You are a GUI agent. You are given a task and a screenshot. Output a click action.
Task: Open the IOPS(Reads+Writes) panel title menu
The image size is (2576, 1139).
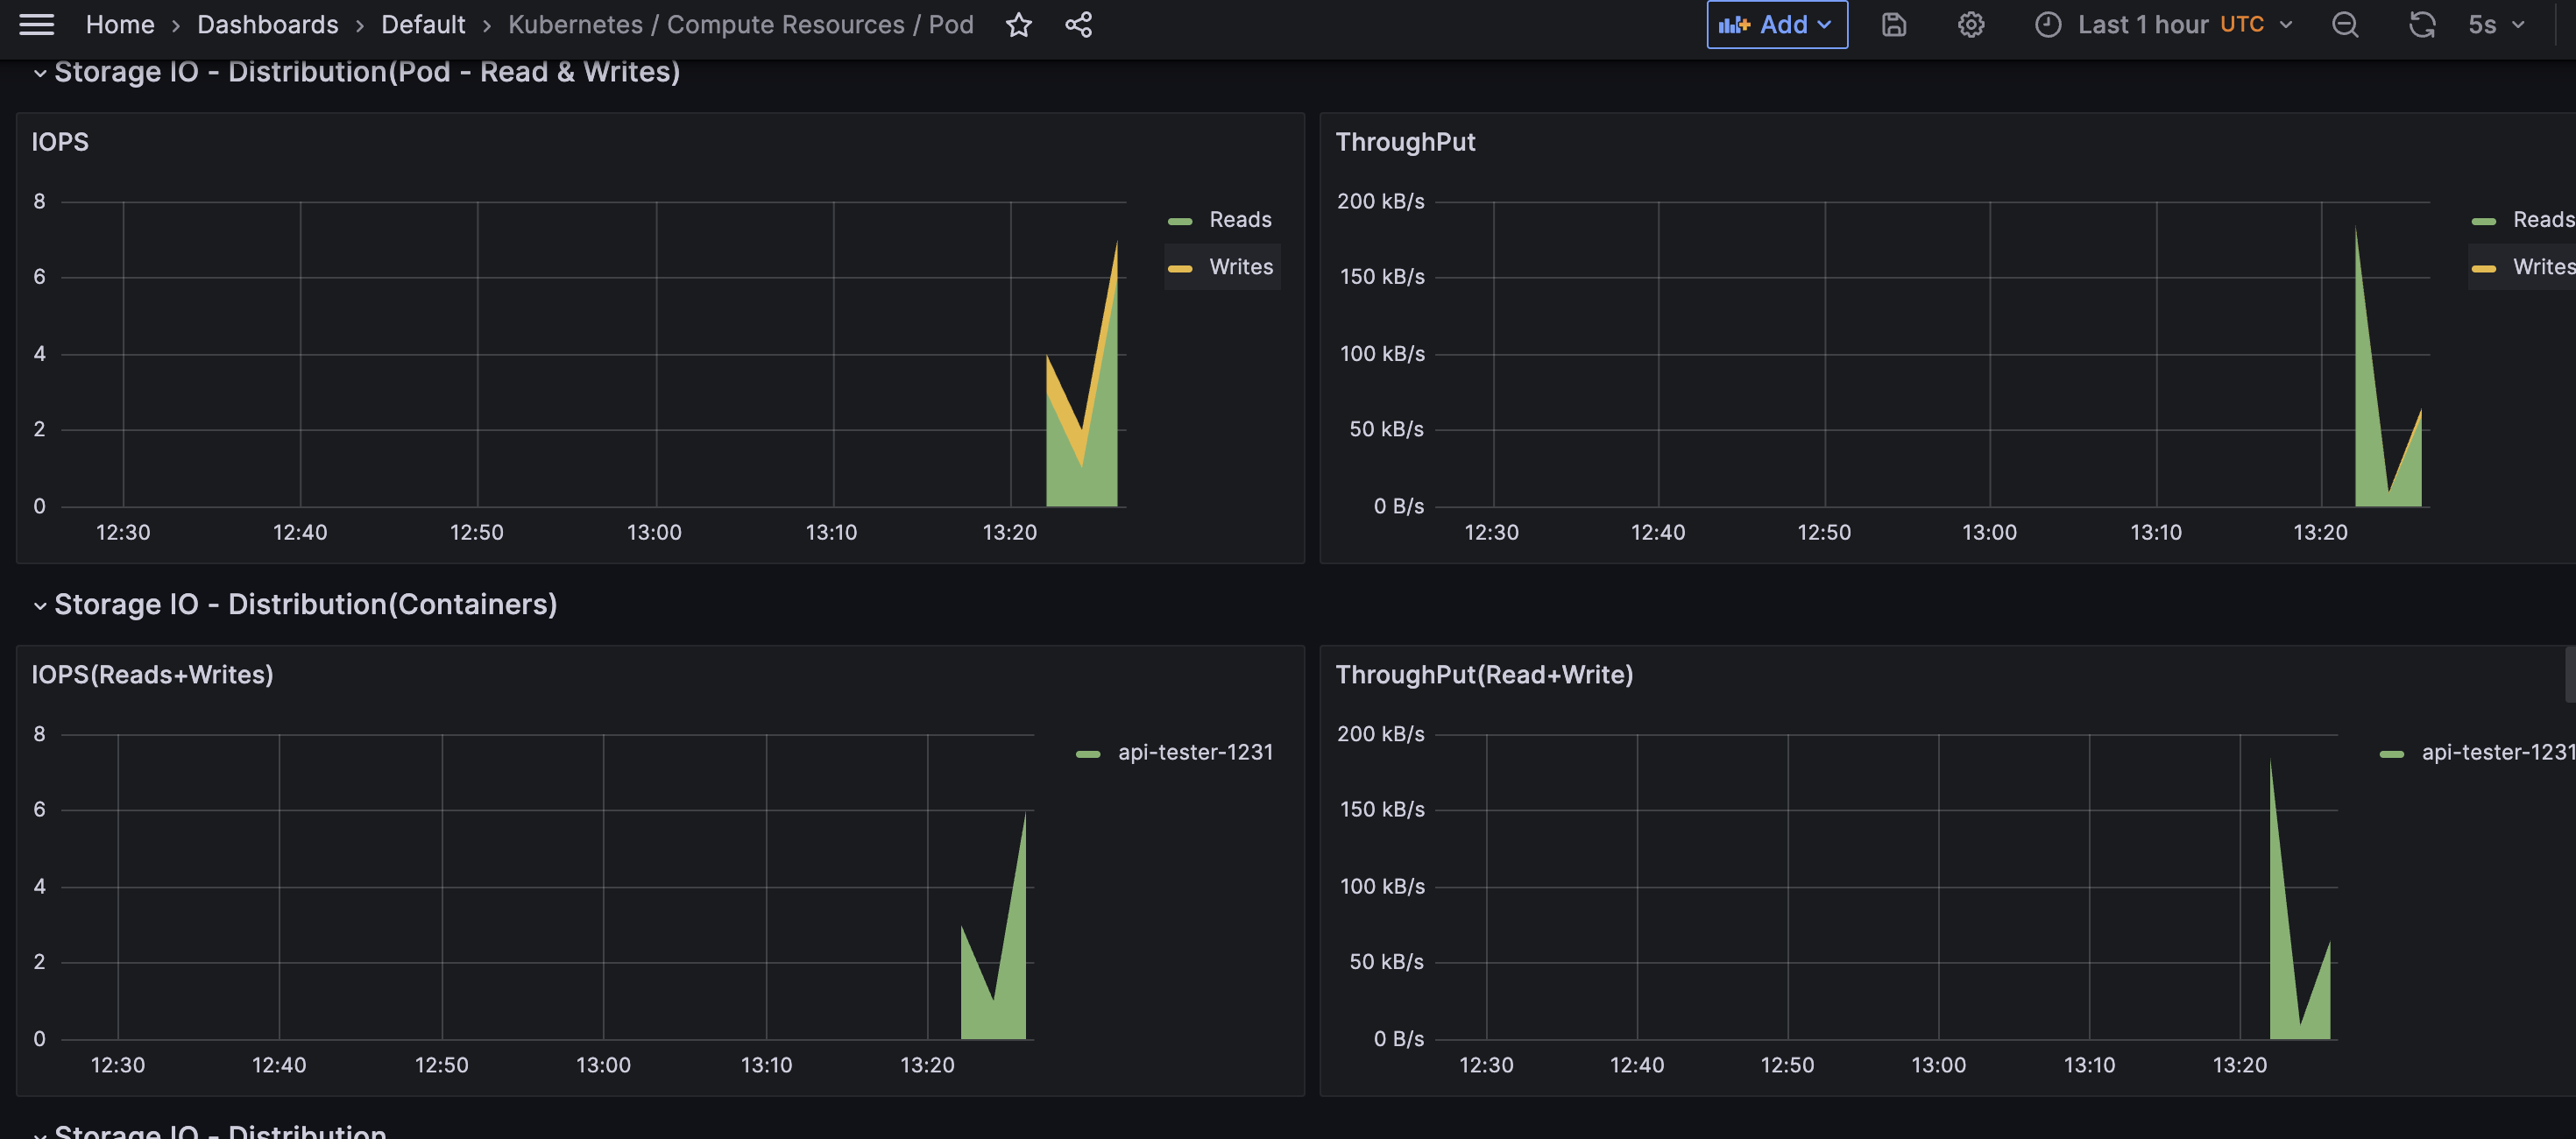152,675
